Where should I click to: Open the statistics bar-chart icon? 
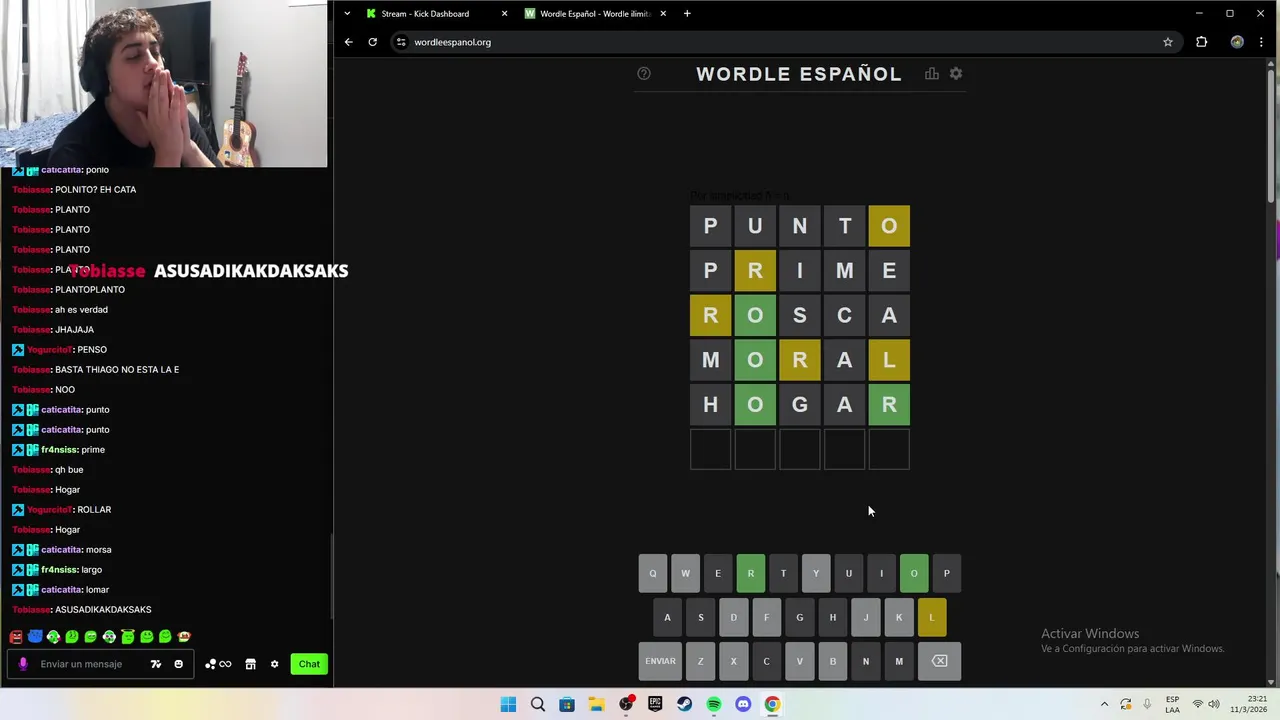click(932, 74)
